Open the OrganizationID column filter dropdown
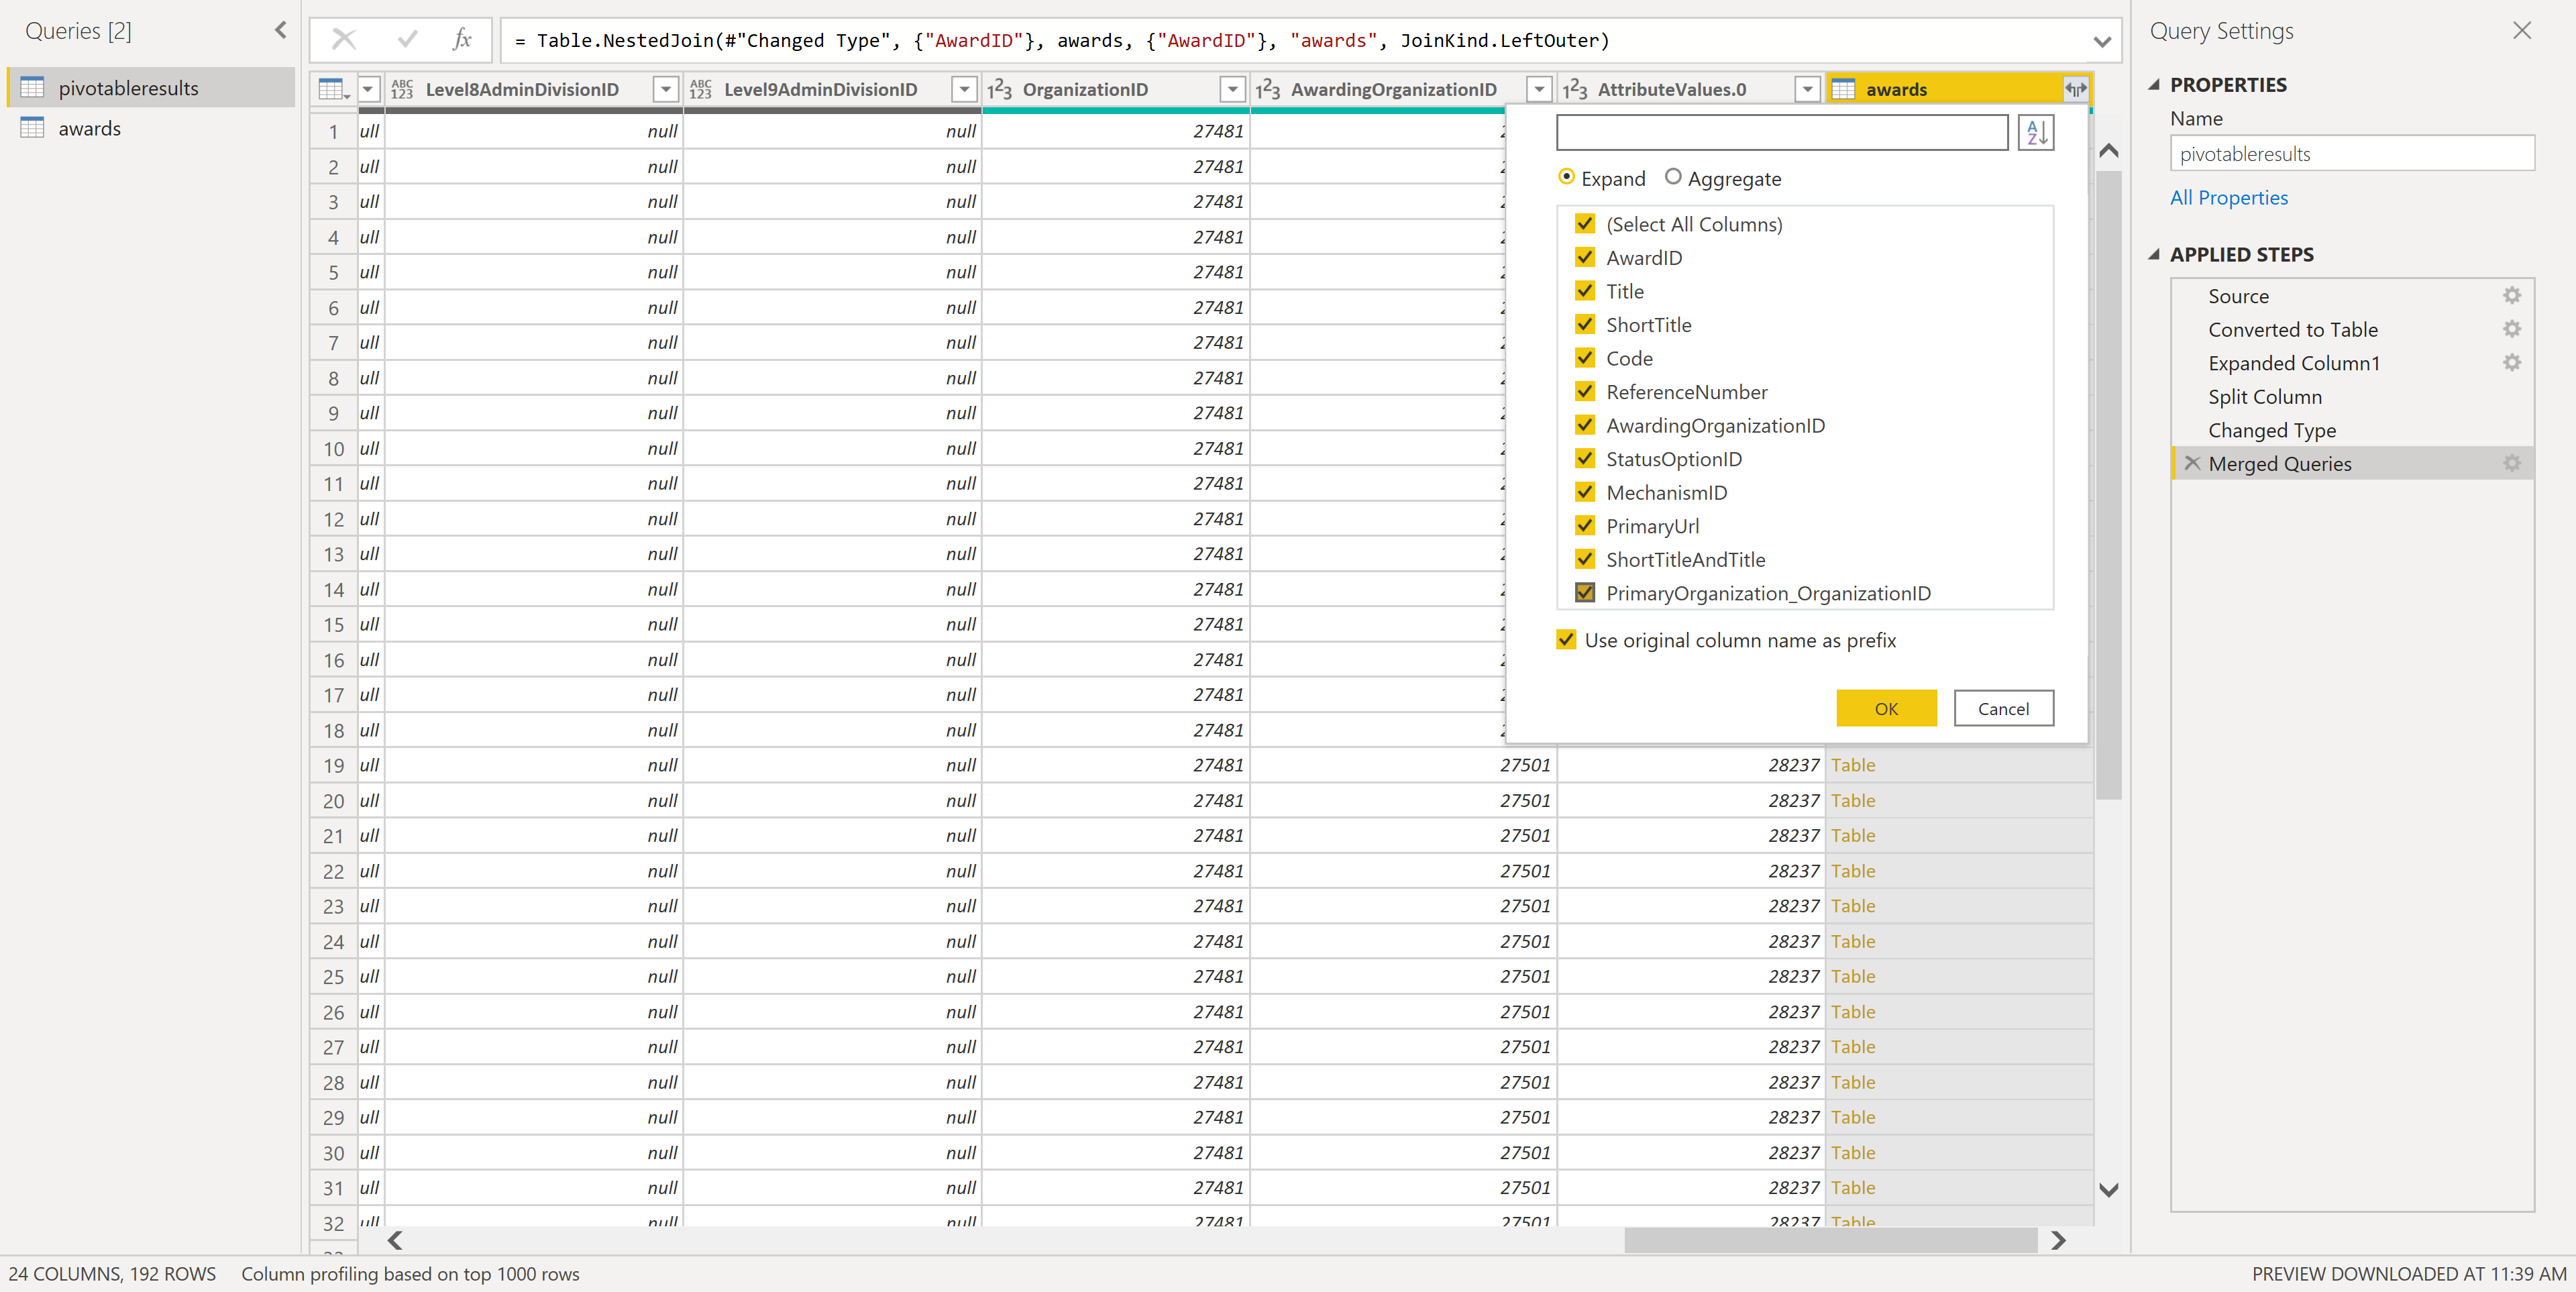Screen dimensions: 2576x1292 pos(1233,89)
